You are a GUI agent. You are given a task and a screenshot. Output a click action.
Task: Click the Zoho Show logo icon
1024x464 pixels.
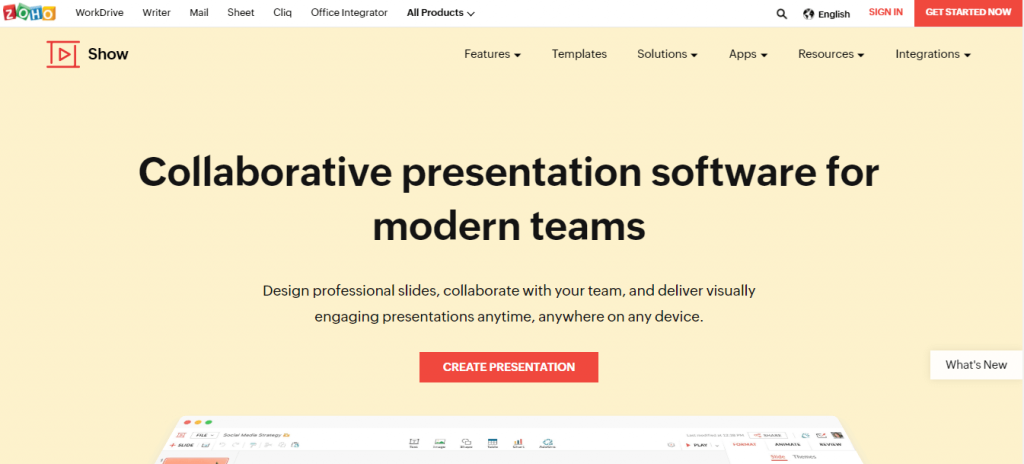[63, 54]
